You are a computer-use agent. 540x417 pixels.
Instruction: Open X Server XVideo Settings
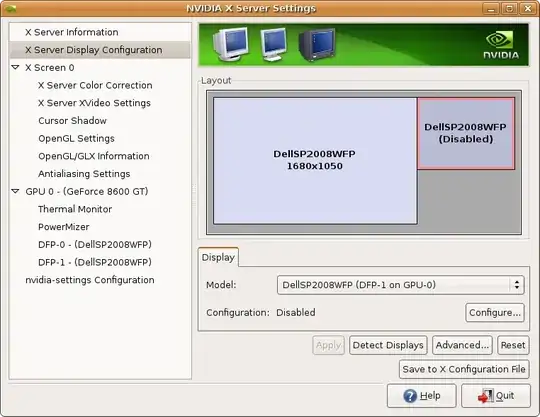[94, 103]
